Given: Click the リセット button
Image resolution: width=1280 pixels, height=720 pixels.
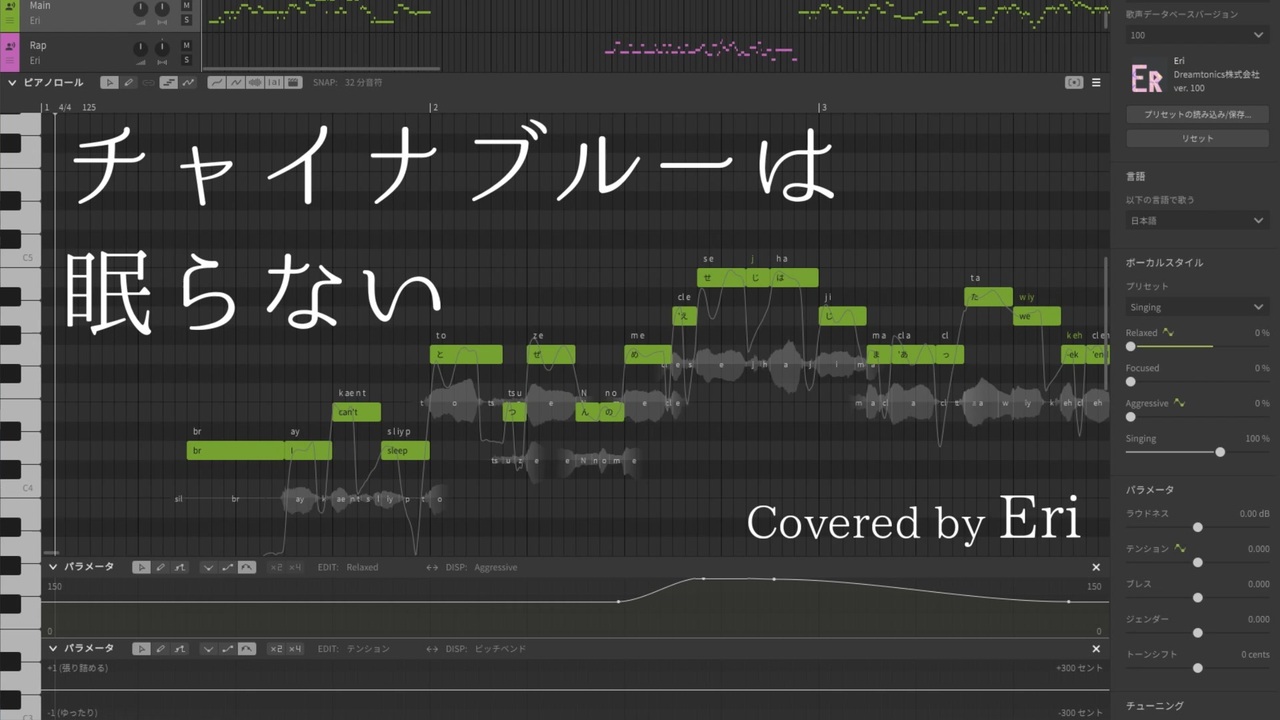Looking at the screenshot, I should click(1197, 139).
